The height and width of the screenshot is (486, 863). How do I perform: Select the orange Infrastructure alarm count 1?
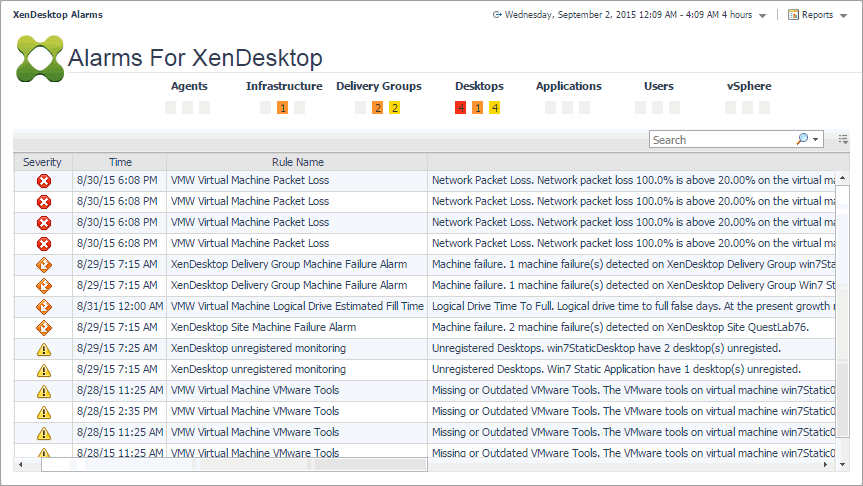[282, 108]
